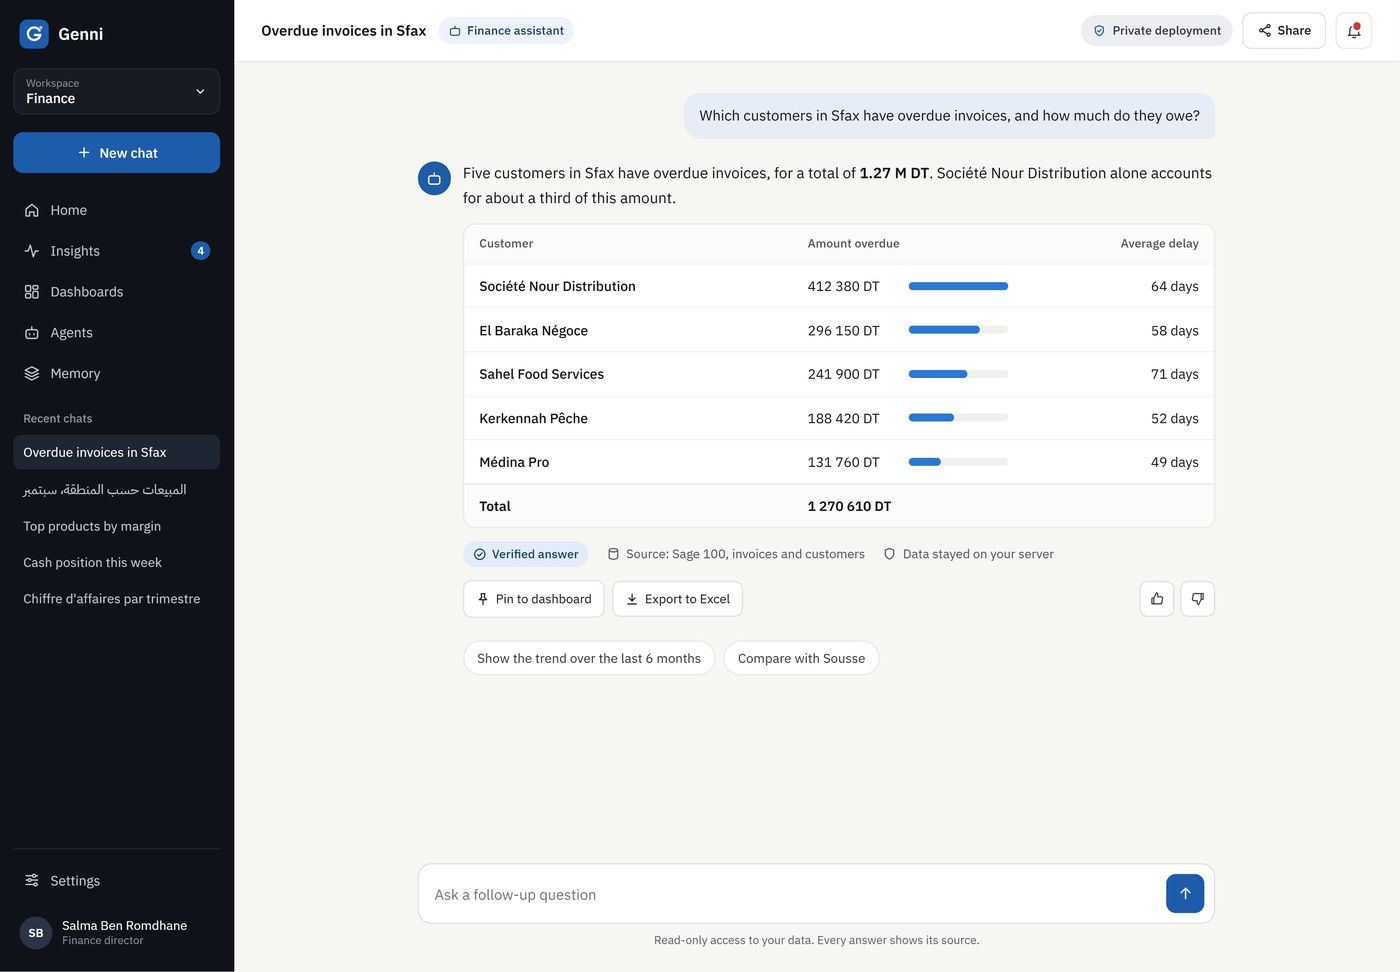This screenshot has height=972, width=1400.
Task: Open recent chat Overdue invoices in Sfax
Action: (x=116, y=452)
